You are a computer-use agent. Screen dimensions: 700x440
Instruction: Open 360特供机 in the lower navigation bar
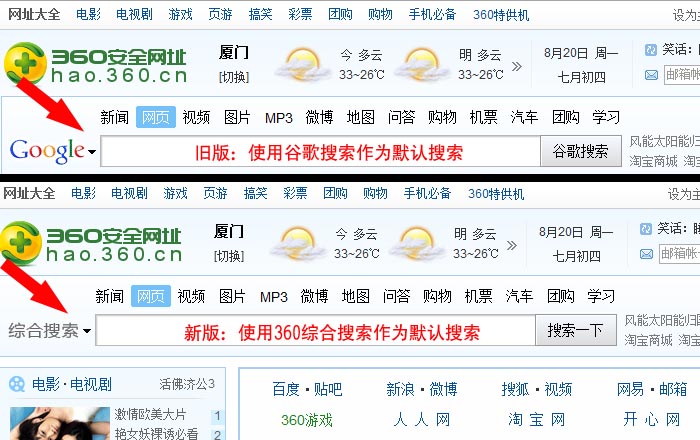[496, 194]
